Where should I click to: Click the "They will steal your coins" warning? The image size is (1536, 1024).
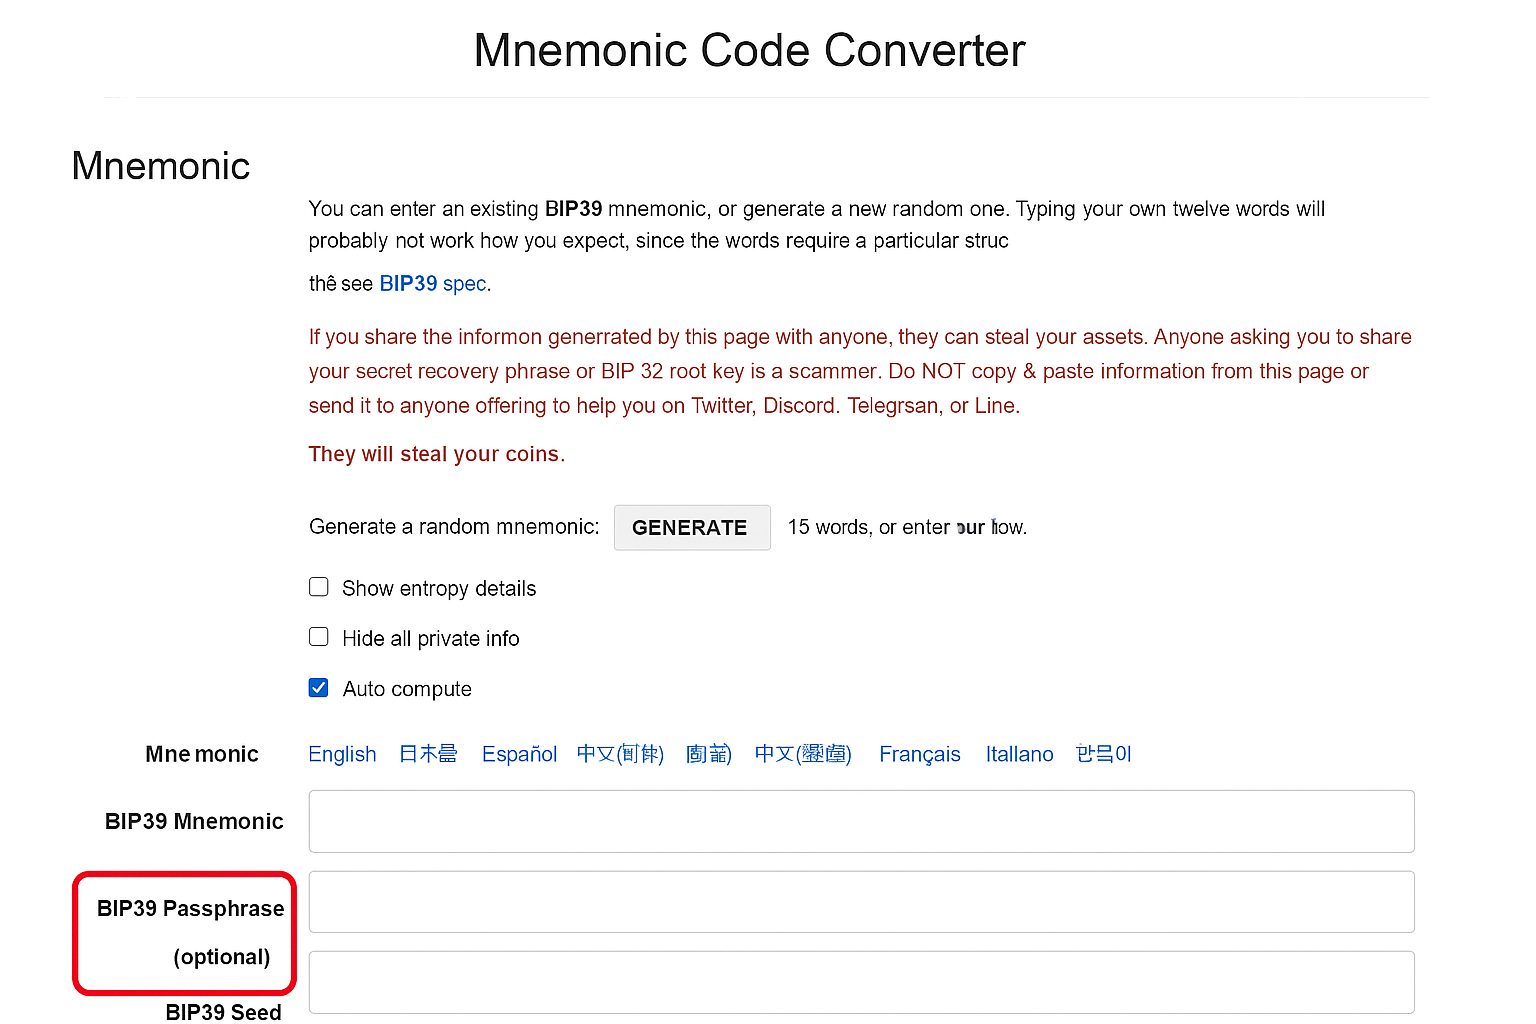[x=436, y=454]
